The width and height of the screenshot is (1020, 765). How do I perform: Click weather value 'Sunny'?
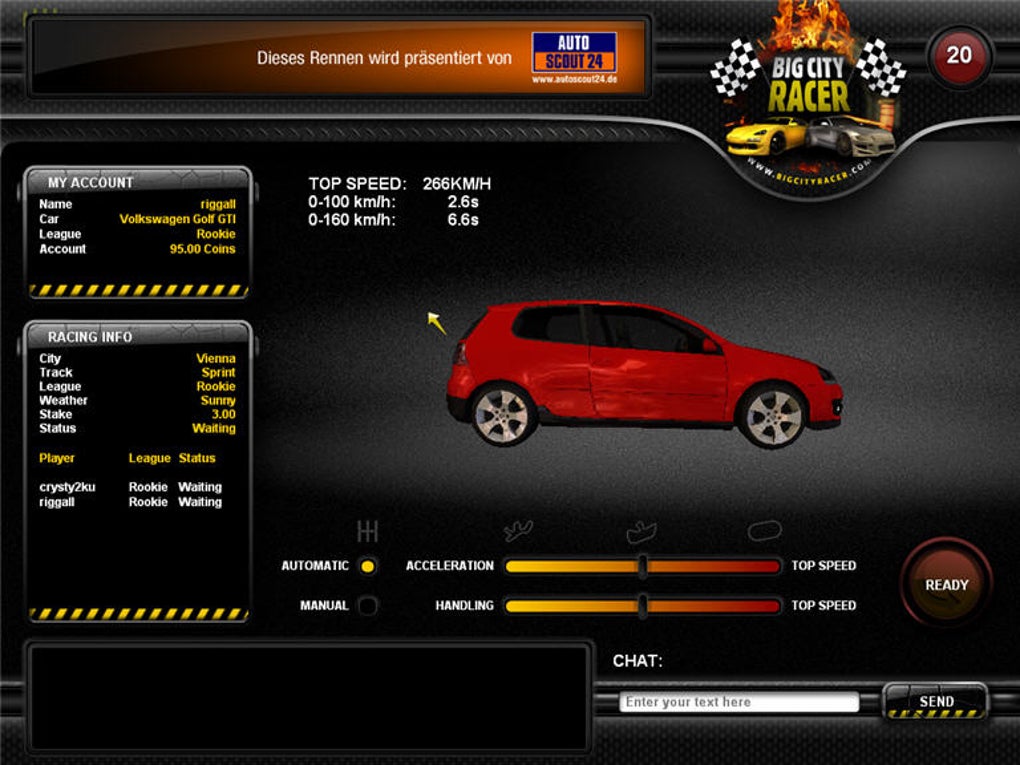point(218,401)
